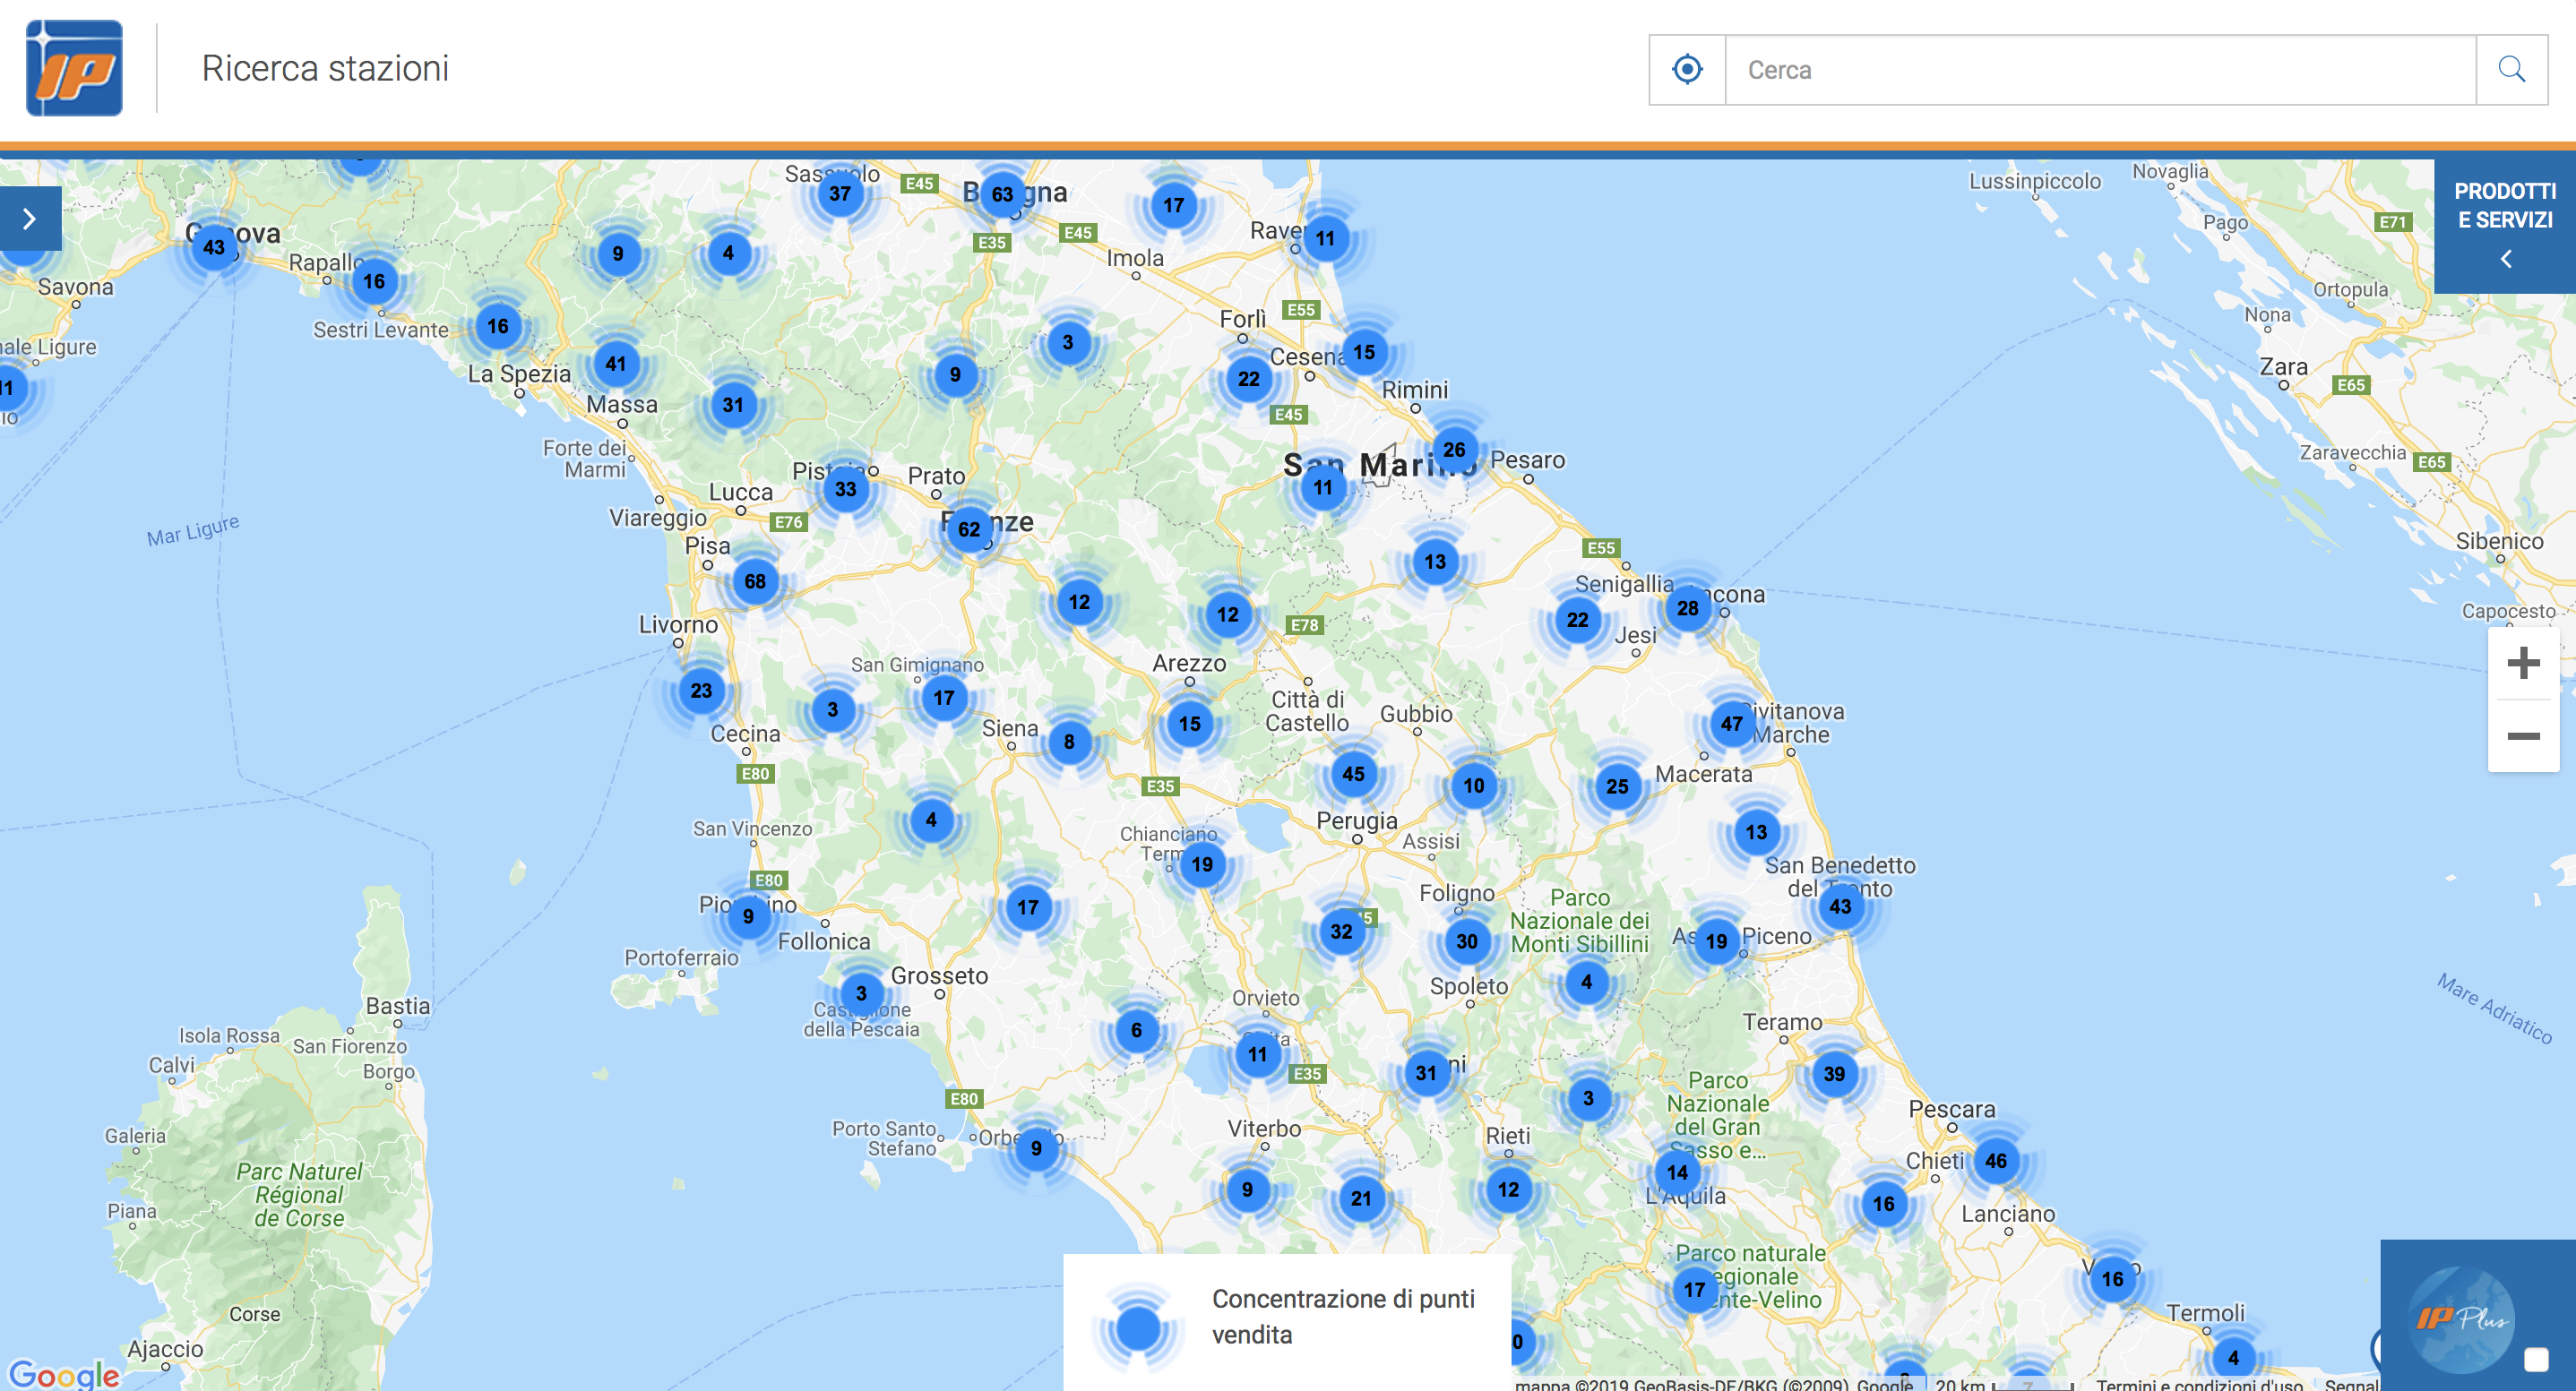
Task: Open Termini e condizioni d'uso link
Action: 2199,1384
